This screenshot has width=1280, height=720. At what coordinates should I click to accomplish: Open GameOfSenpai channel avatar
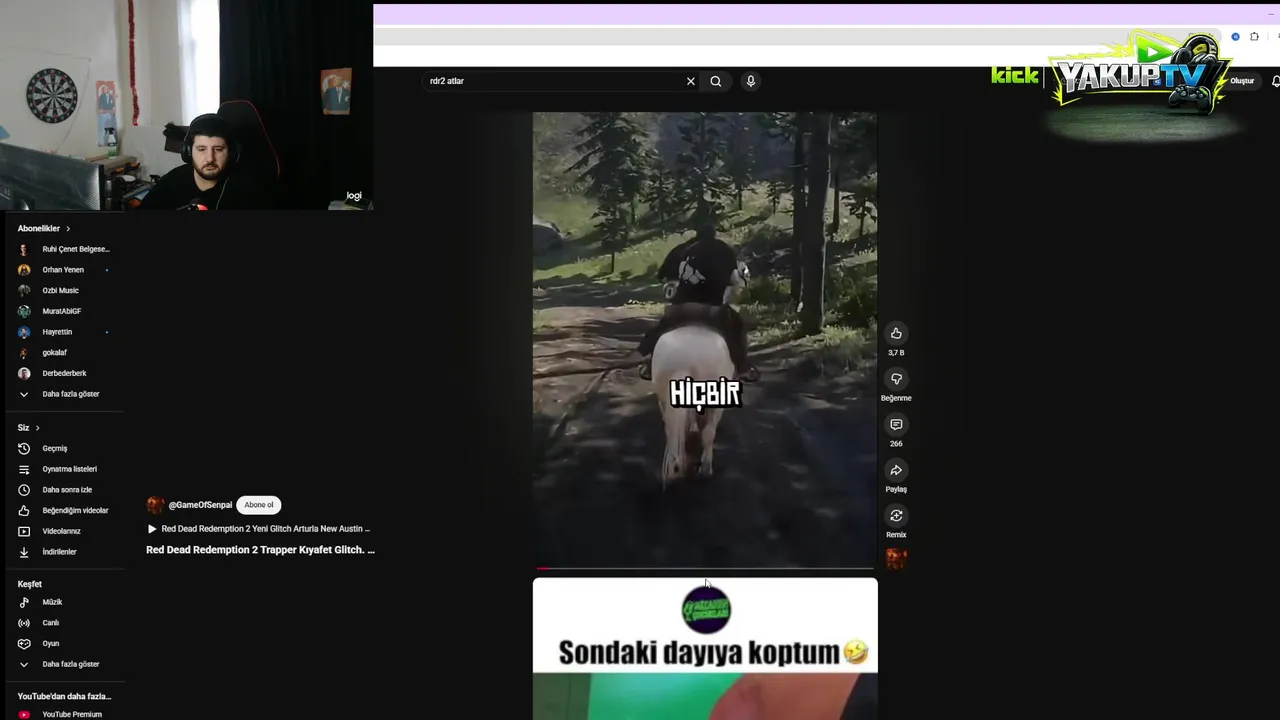point(155,505)
